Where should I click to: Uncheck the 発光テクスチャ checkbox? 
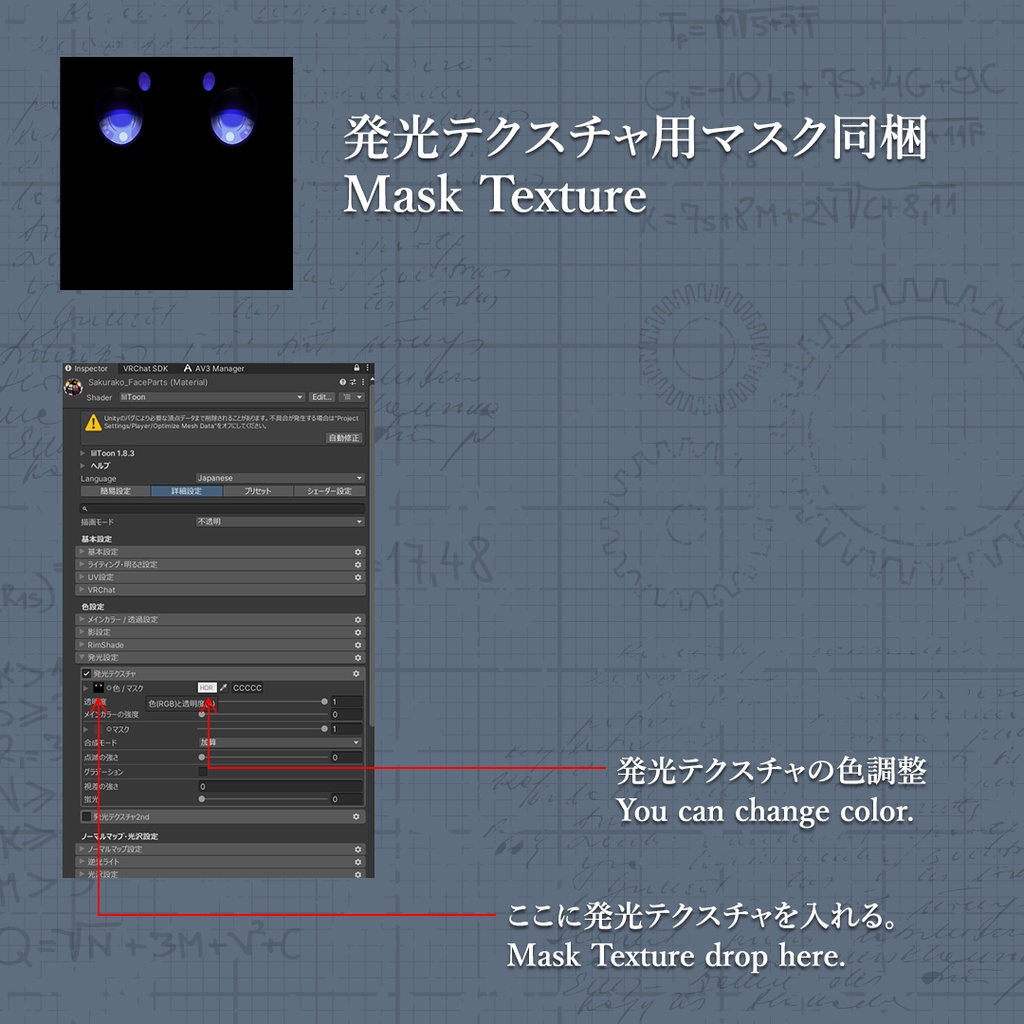tap(86, 674)
